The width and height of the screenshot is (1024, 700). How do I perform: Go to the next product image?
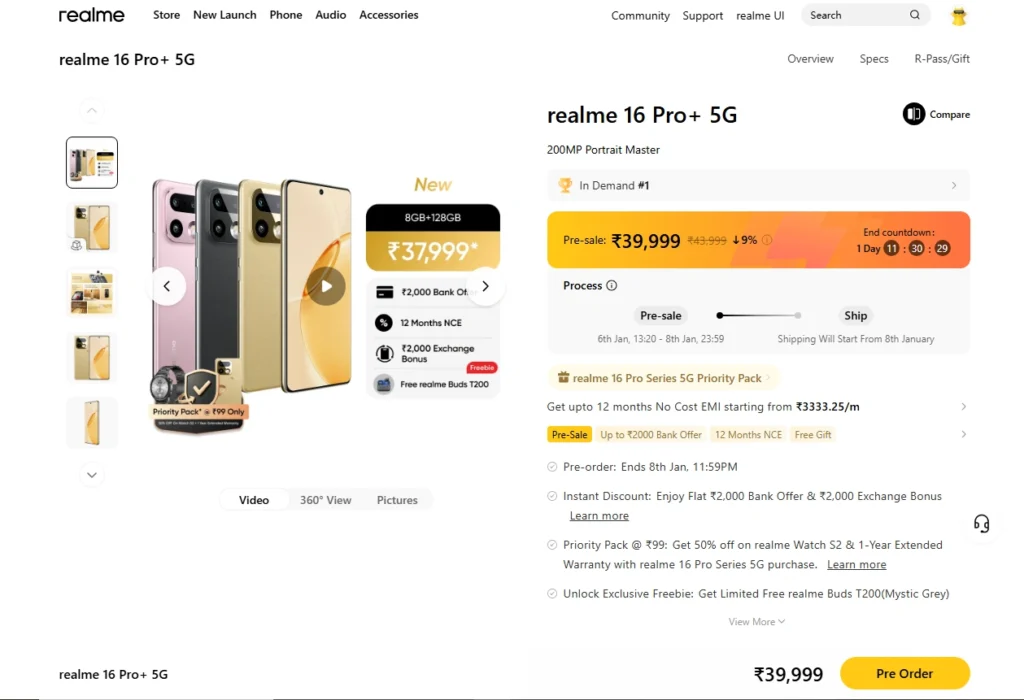click(485, 286)
